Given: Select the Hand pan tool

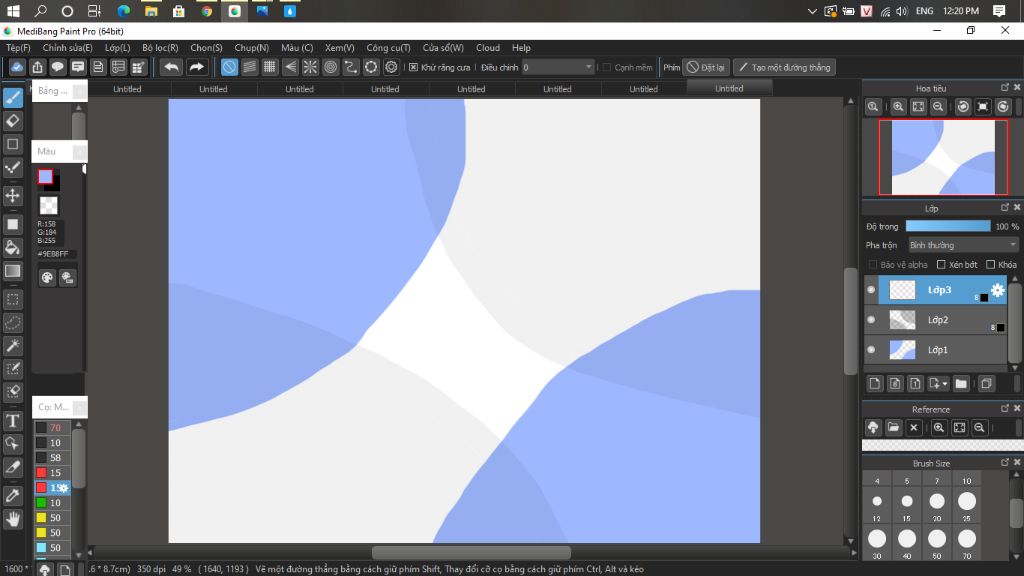Looking at the screenshot, I should click(13, 519).
